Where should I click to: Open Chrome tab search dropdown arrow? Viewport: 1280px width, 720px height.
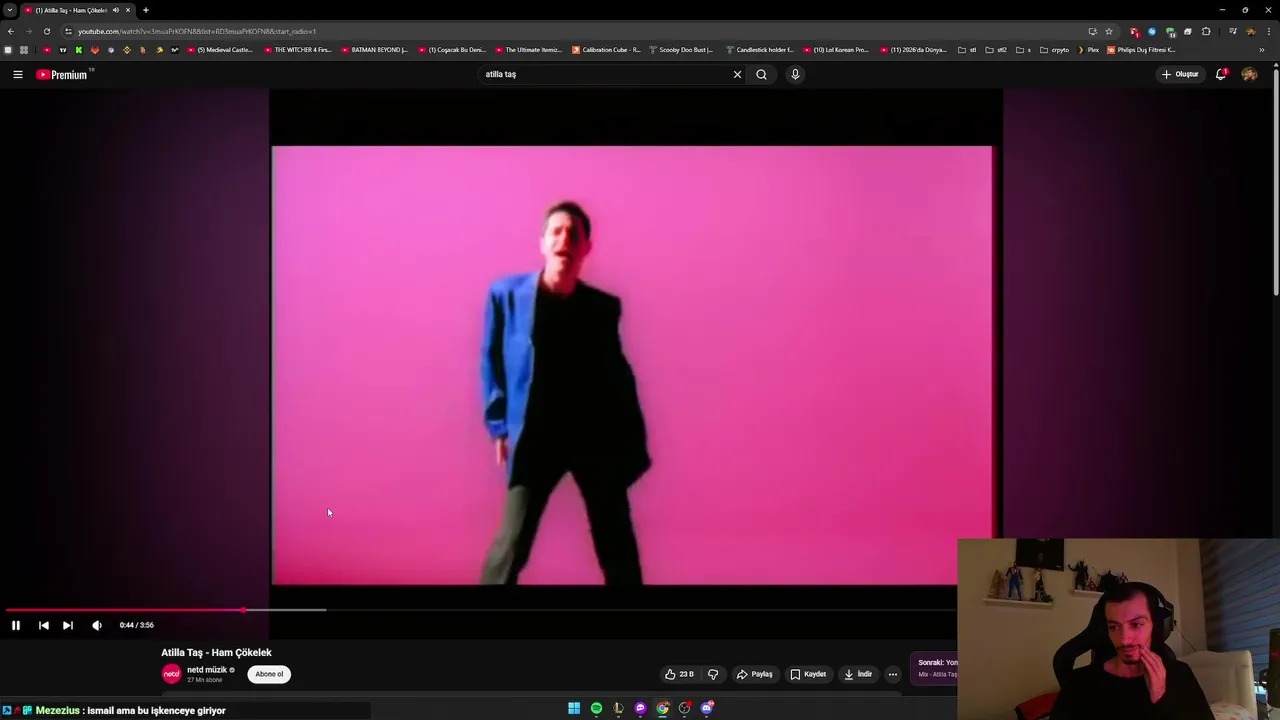tap(9, 10)
